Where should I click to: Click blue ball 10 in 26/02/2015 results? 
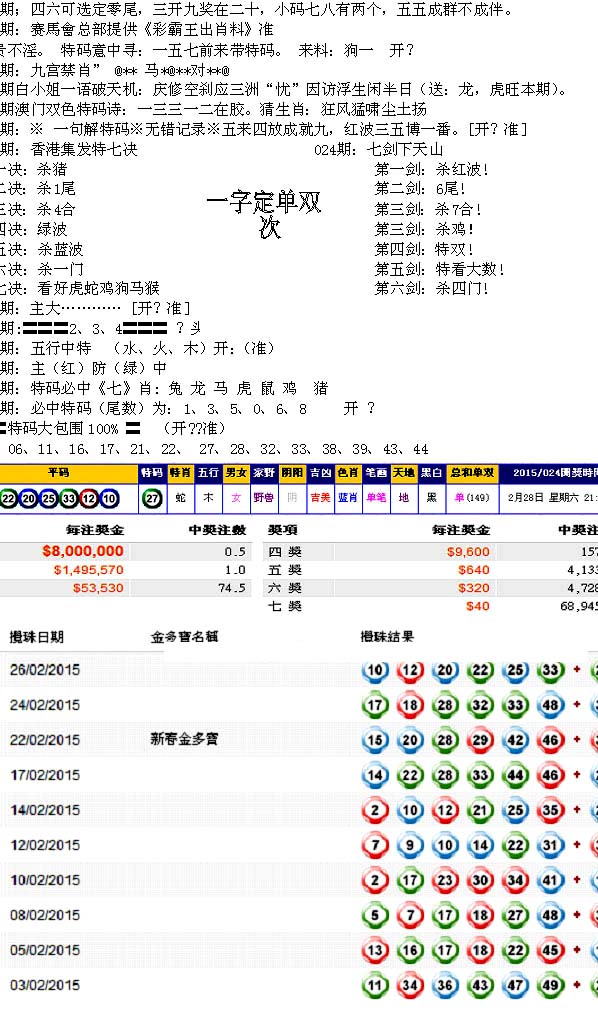[375, 670]
